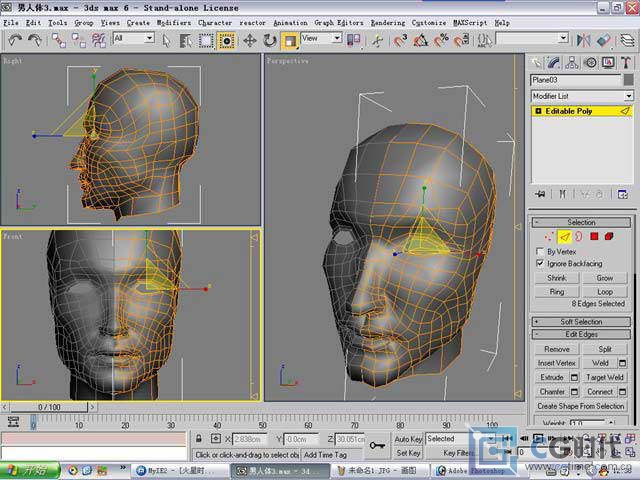Click the Align tool icon

604,40
